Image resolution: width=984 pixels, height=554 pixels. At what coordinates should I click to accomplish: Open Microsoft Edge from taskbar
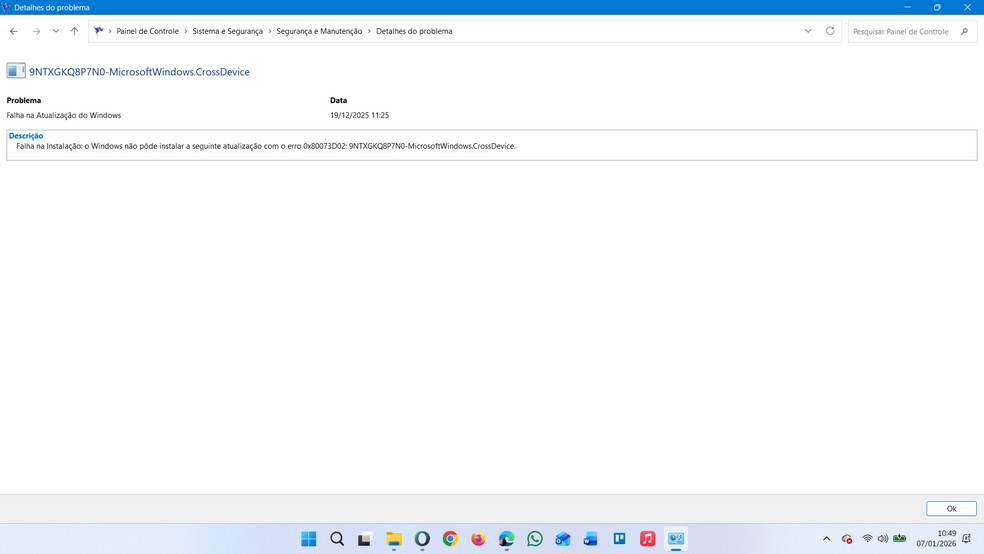(506, 539)
